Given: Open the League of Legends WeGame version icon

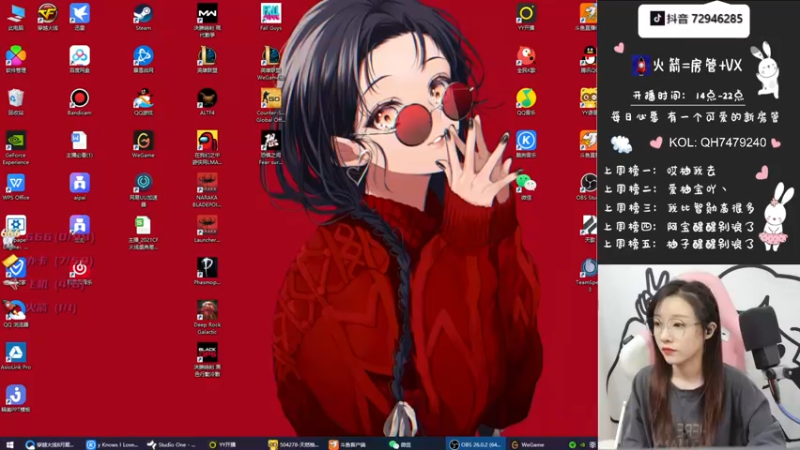Looking at the screenshot, I should pos(271,62).
